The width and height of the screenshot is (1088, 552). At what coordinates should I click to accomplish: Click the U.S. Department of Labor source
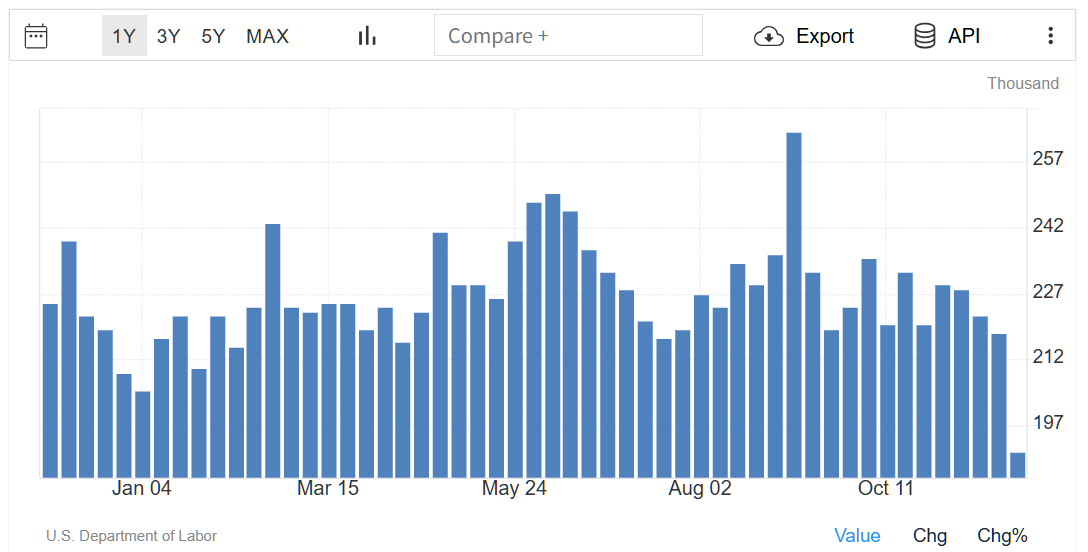click(x=131, y=536)
